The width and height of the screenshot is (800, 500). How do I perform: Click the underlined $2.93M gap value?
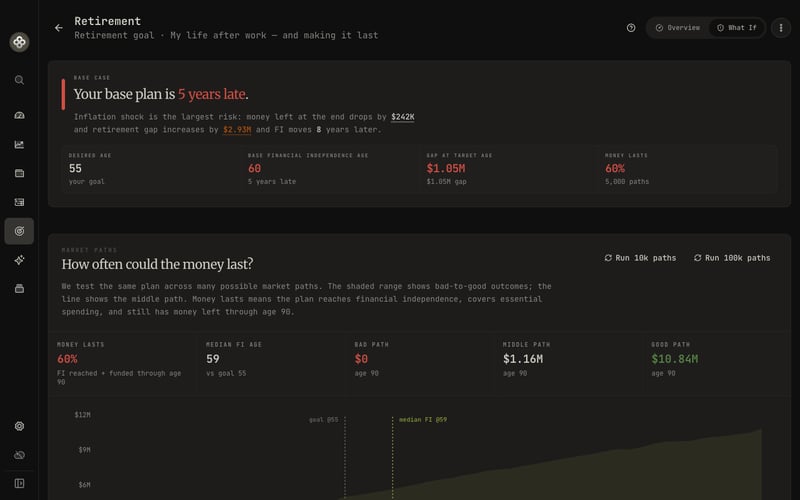[237, 130]
